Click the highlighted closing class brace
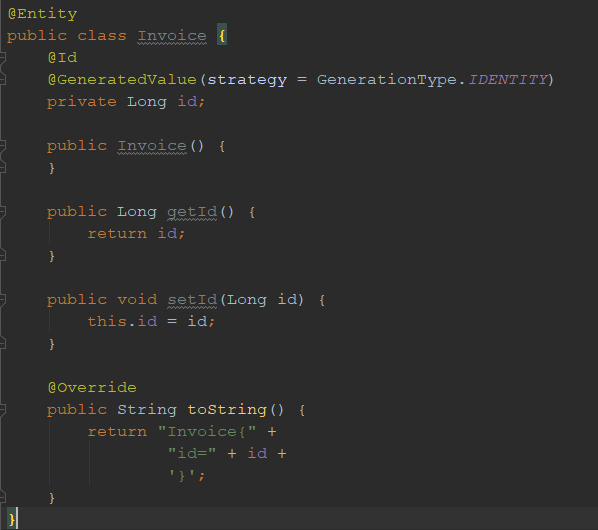The width and height of the screenshot is (598, 530). click(11, 519)
